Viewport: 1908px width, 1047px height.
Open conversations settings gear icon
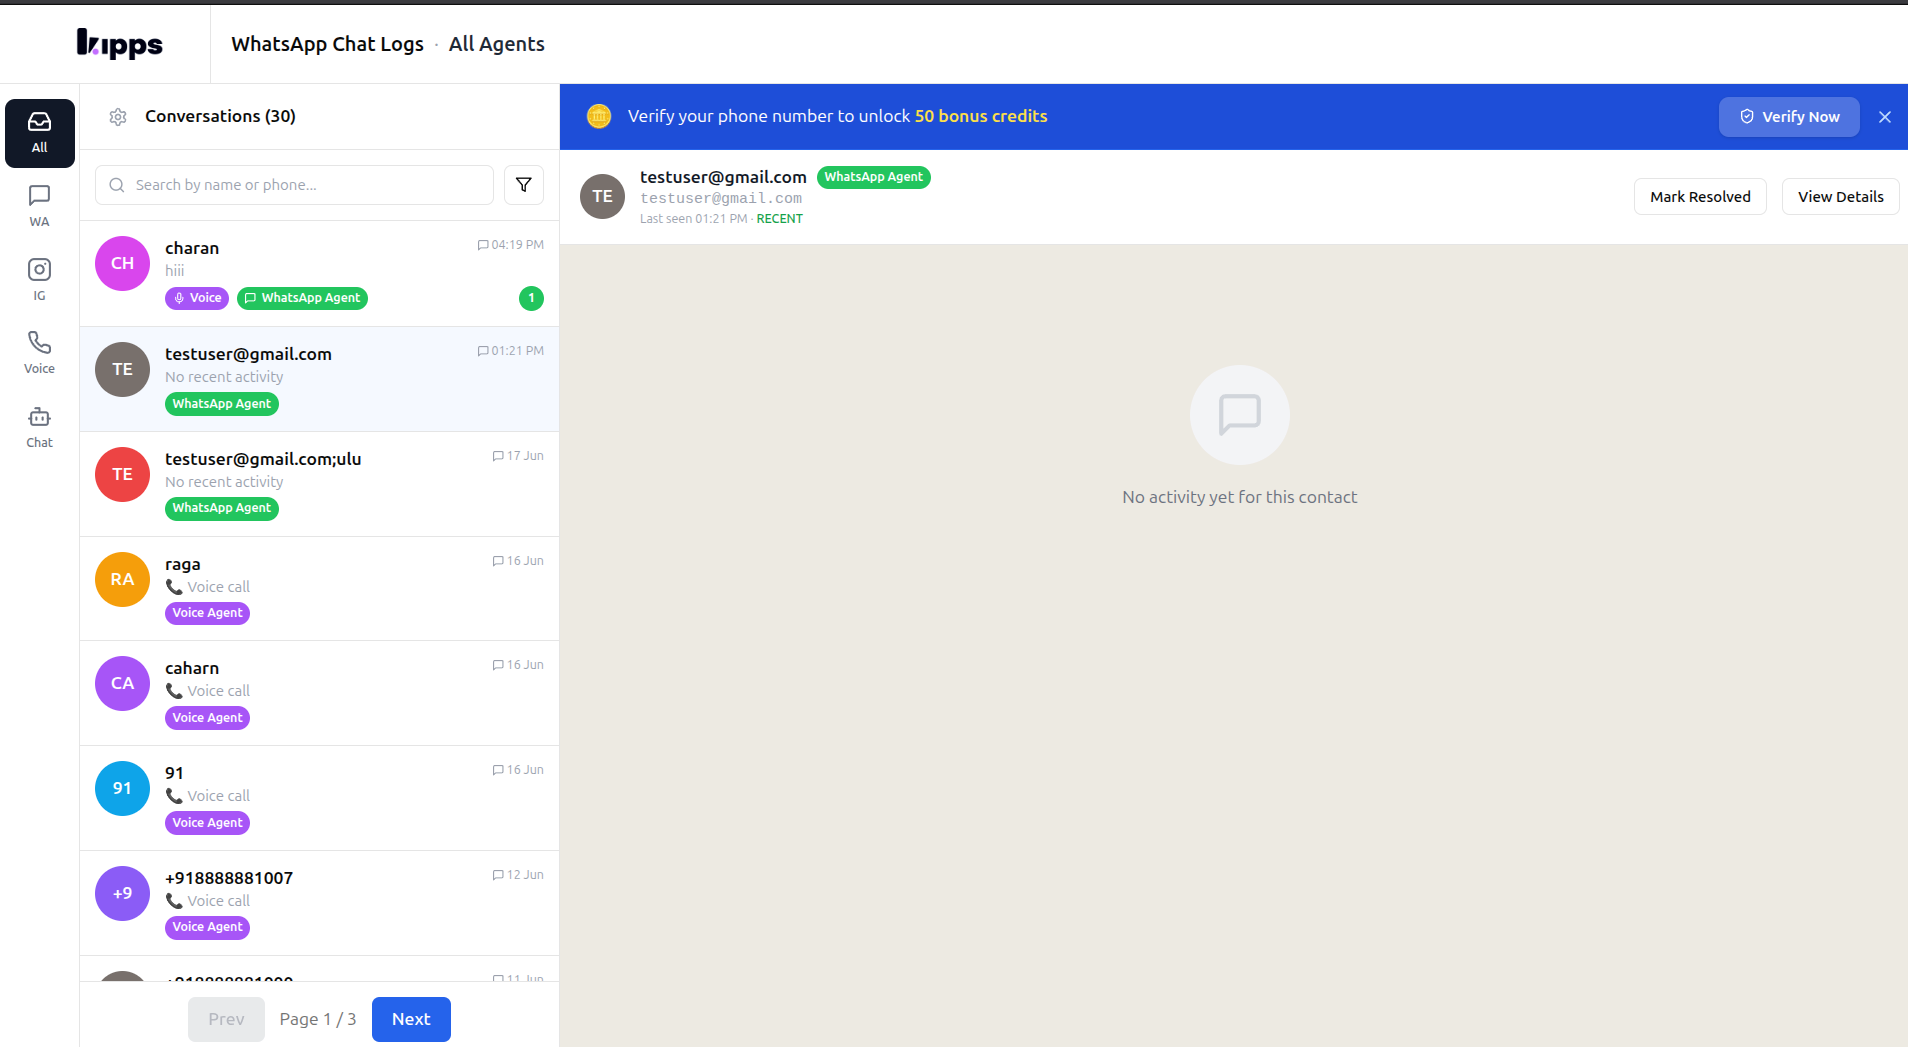tap(118, 117)
